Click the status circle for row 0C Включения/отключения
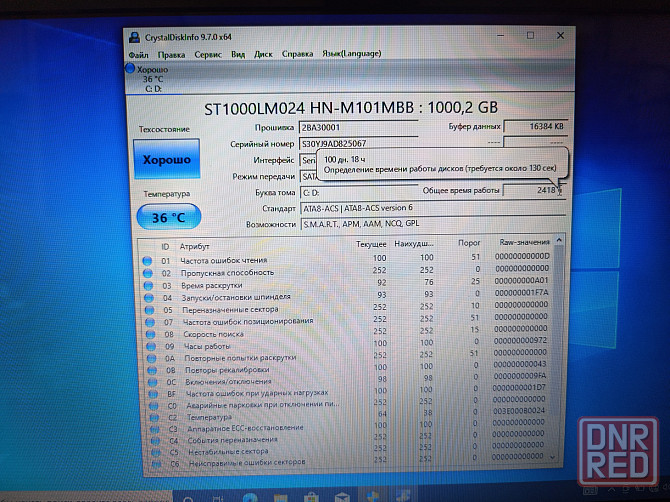Image resolution: width=670 pixels, height=502 pixels. (153, 382)
